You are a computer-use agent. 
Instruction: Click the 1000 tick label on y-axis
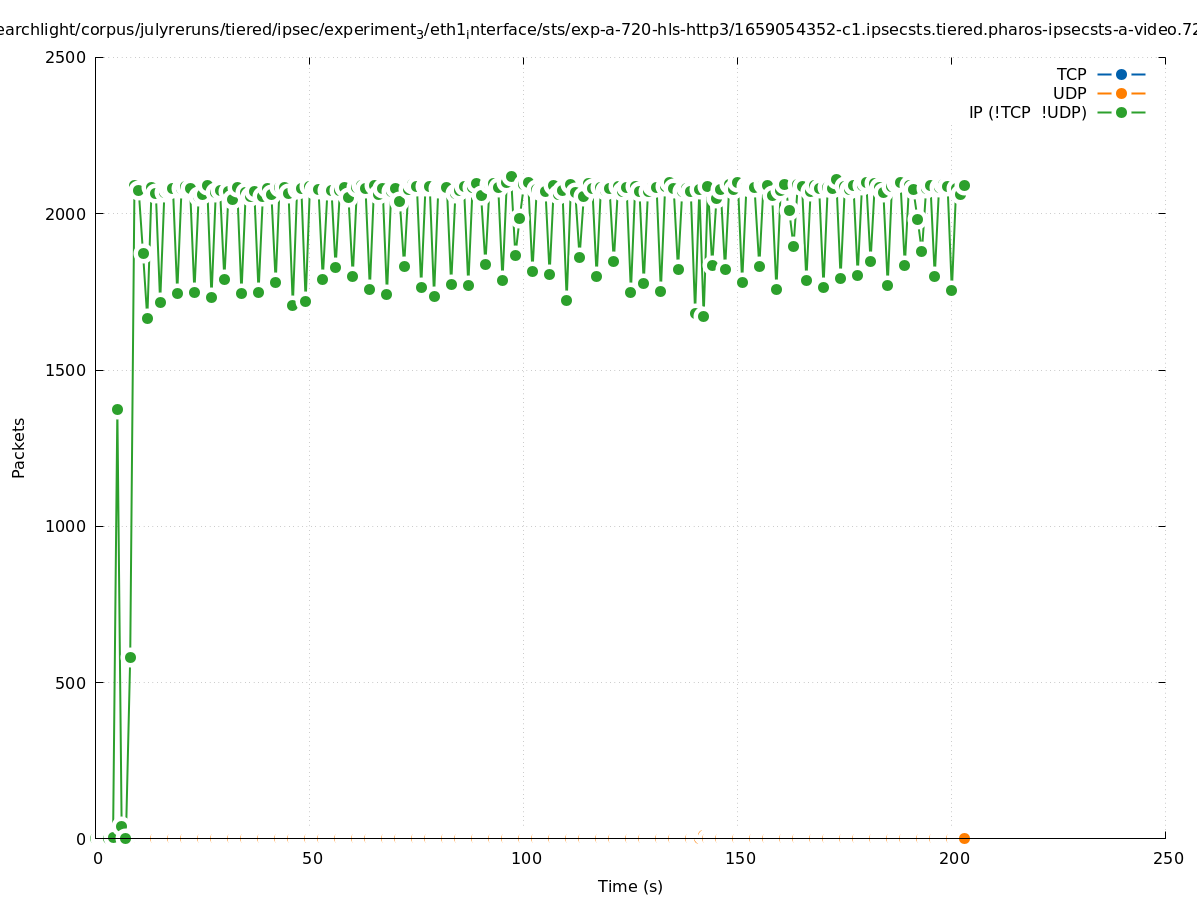[x=67, y=526]
